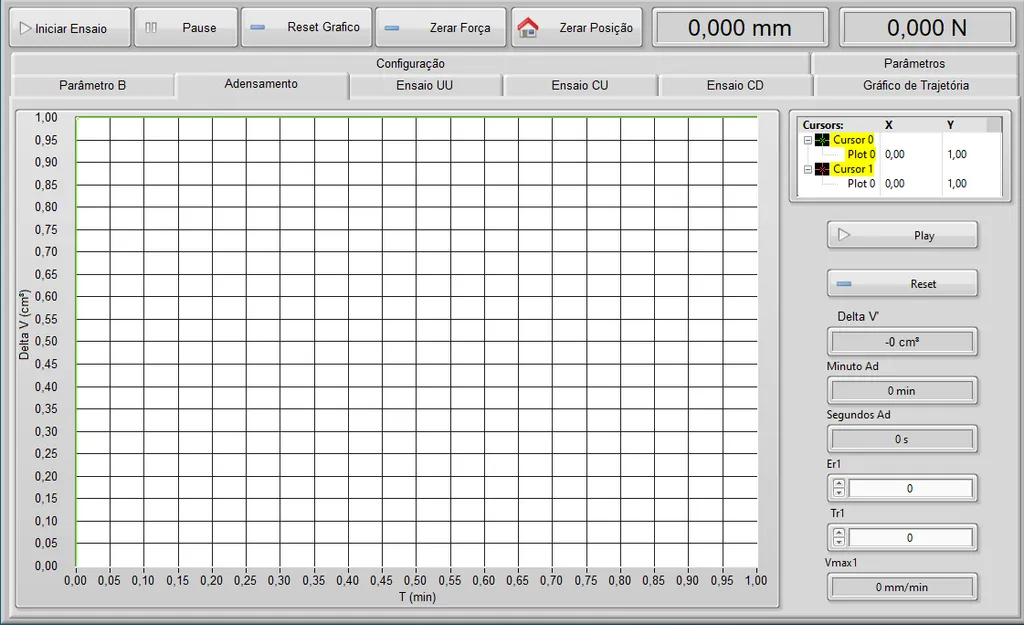Select the Cursor 0 label in cursor legend
This screenshot has width=1024, height=625.
coord(853,140)
